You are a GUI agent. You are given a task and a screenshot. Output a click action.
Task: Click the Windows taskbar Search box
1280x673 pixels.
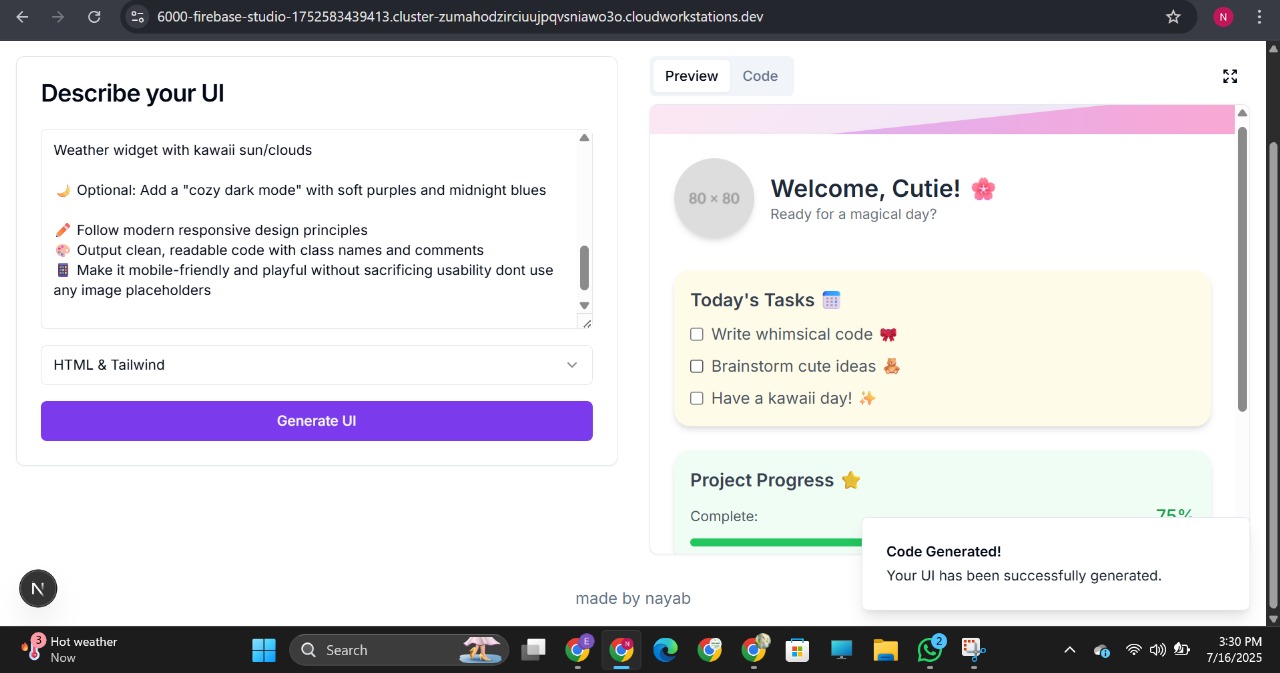coord(399,650)
